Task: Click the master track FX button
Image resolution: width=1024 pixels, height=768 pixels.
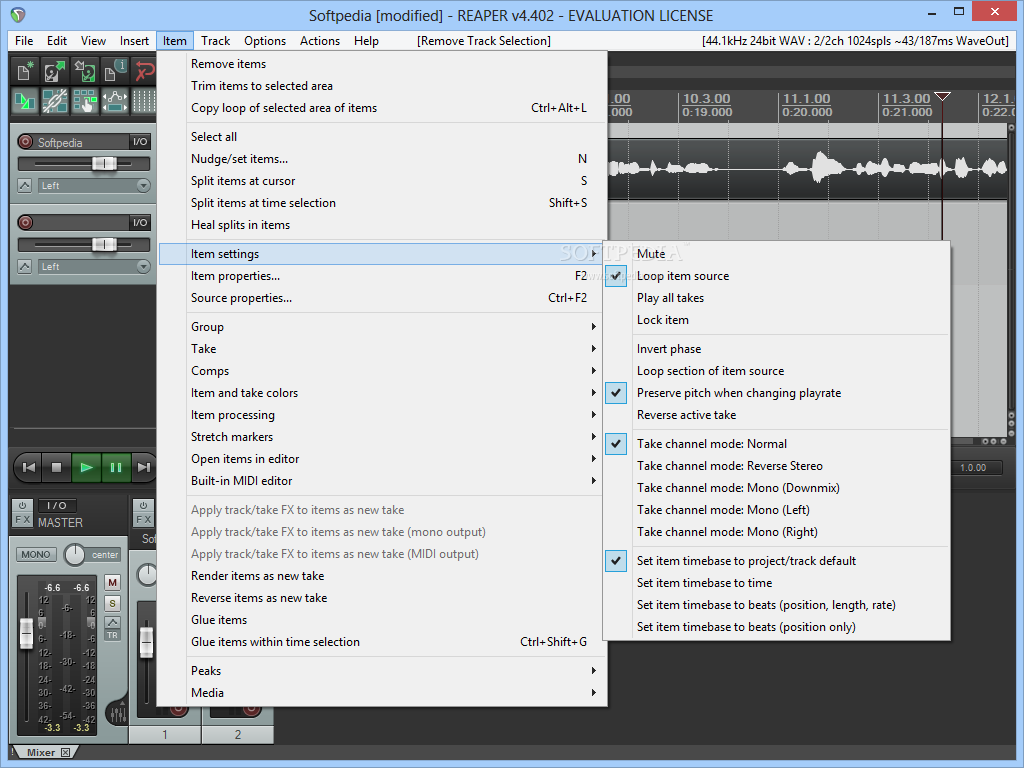Action: [x=22, y=520]
